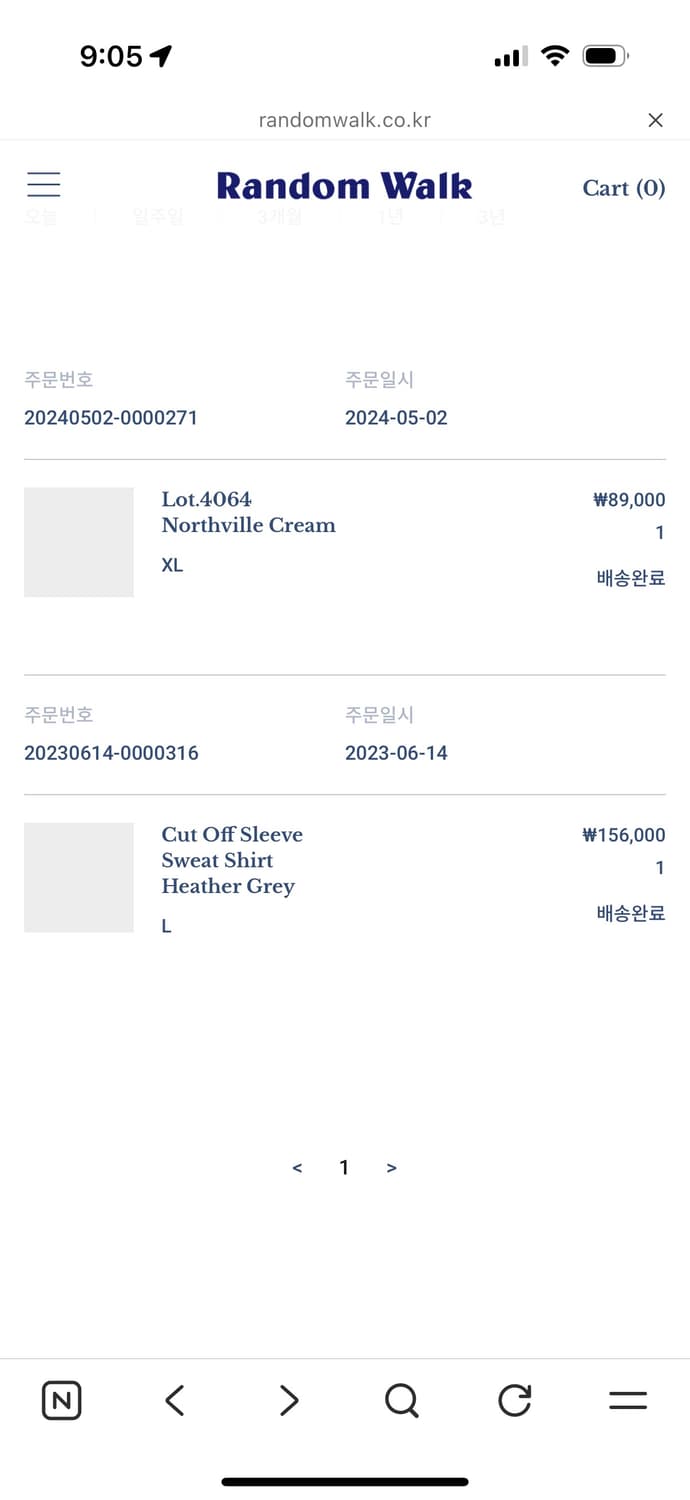This screenshot has height=1500, width=690.
Task: Open order number 20230614-0000316
Action: 111,753
